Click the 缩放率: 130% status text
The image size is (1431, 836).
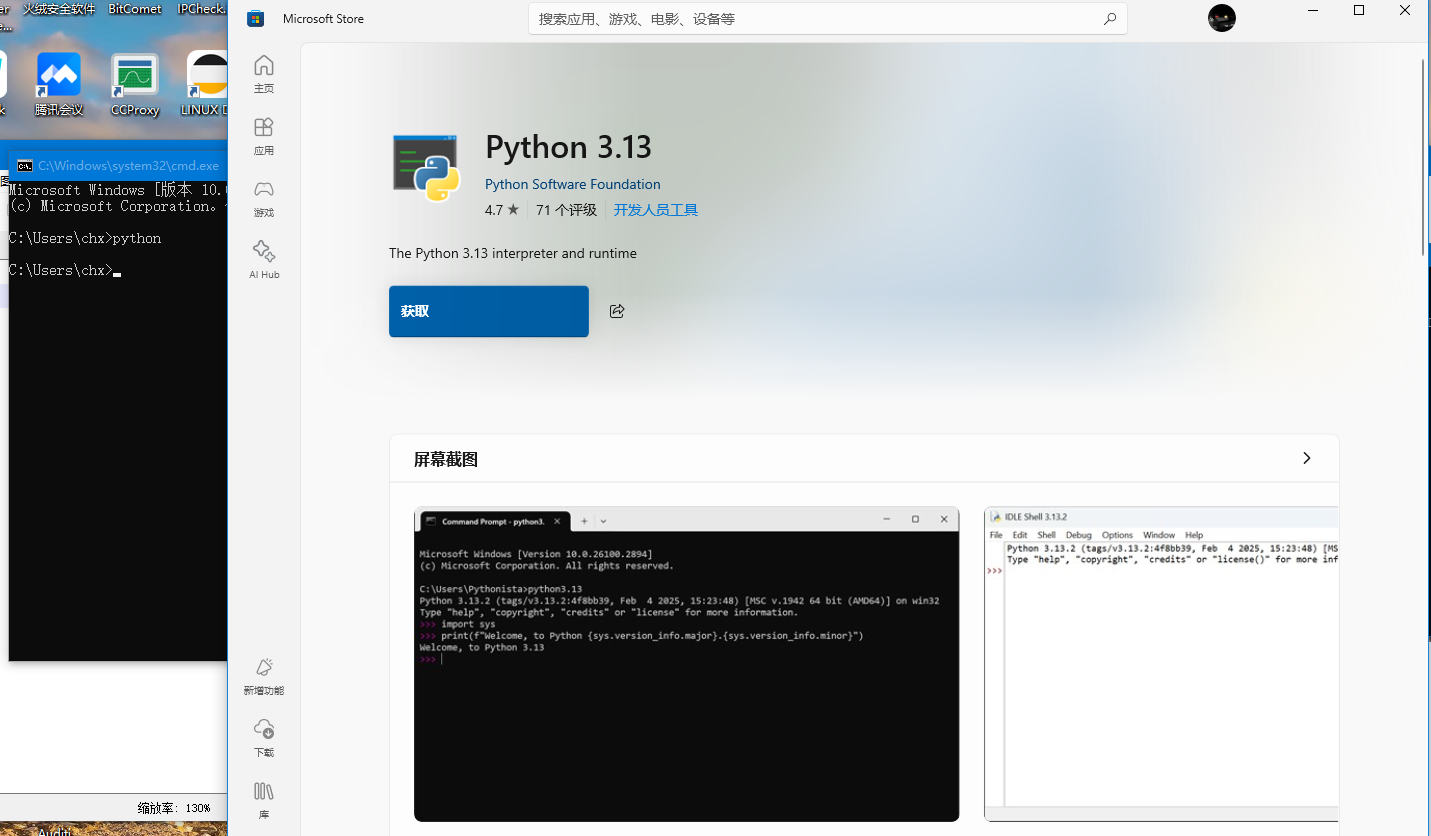point(174,807)
